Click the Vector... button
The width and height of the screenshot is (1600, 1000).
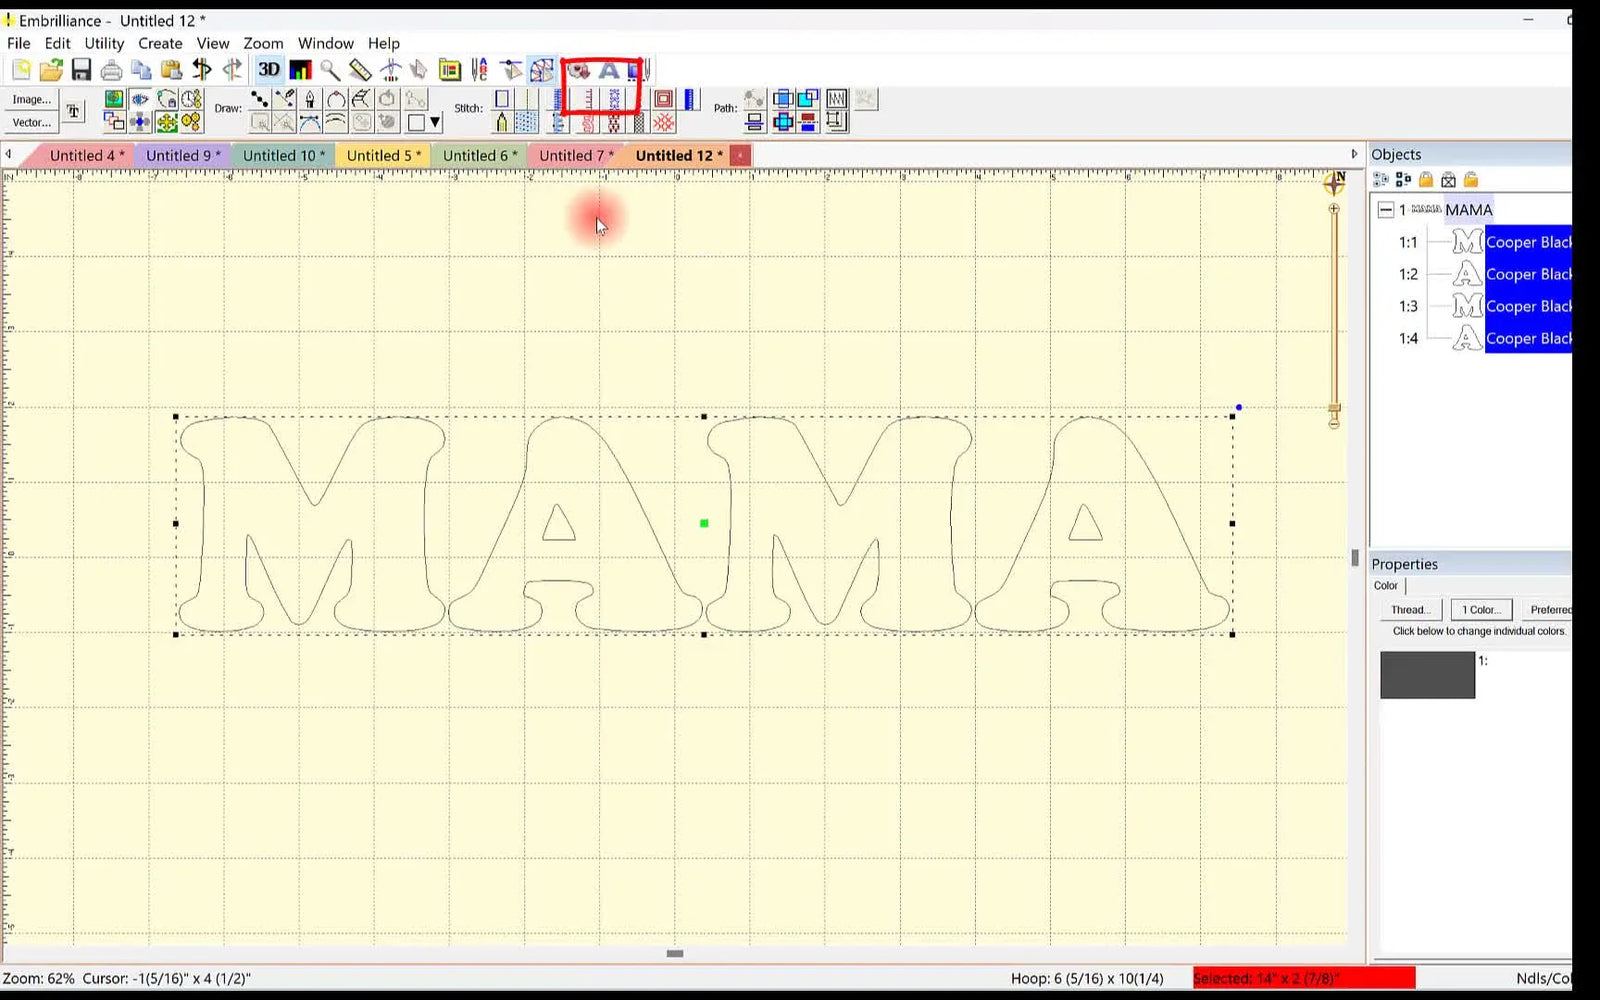tap(31, 122)
